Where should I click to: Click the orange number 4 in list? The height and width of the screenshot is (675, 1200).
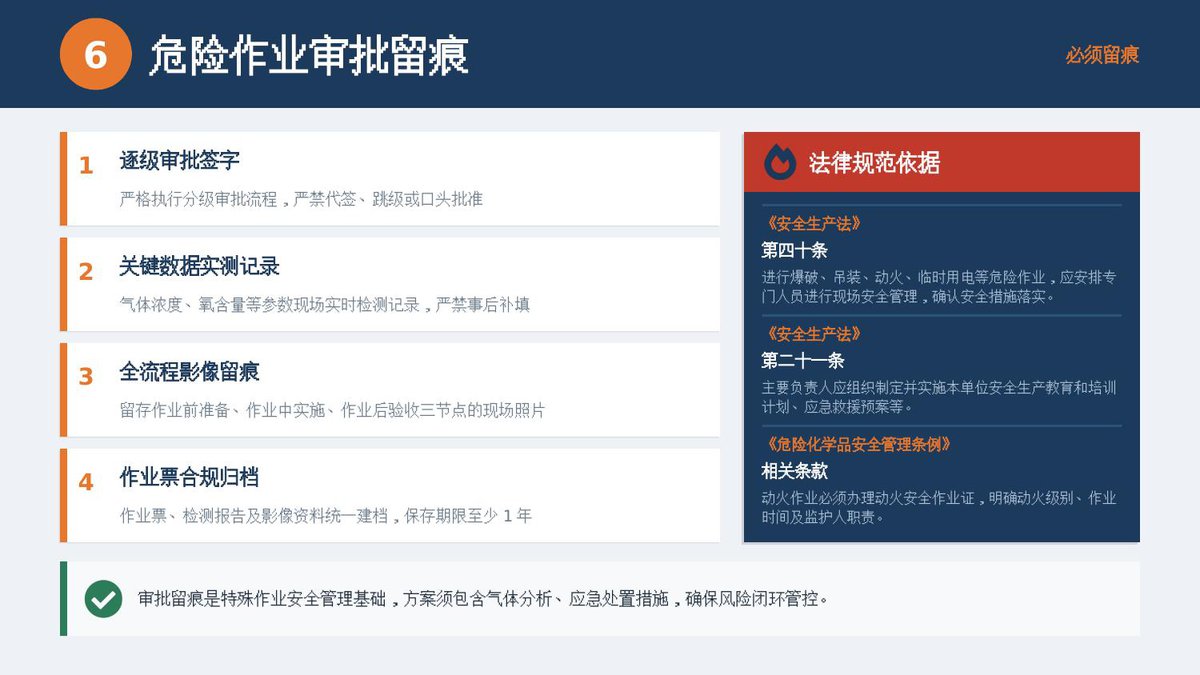click(86, 482)
